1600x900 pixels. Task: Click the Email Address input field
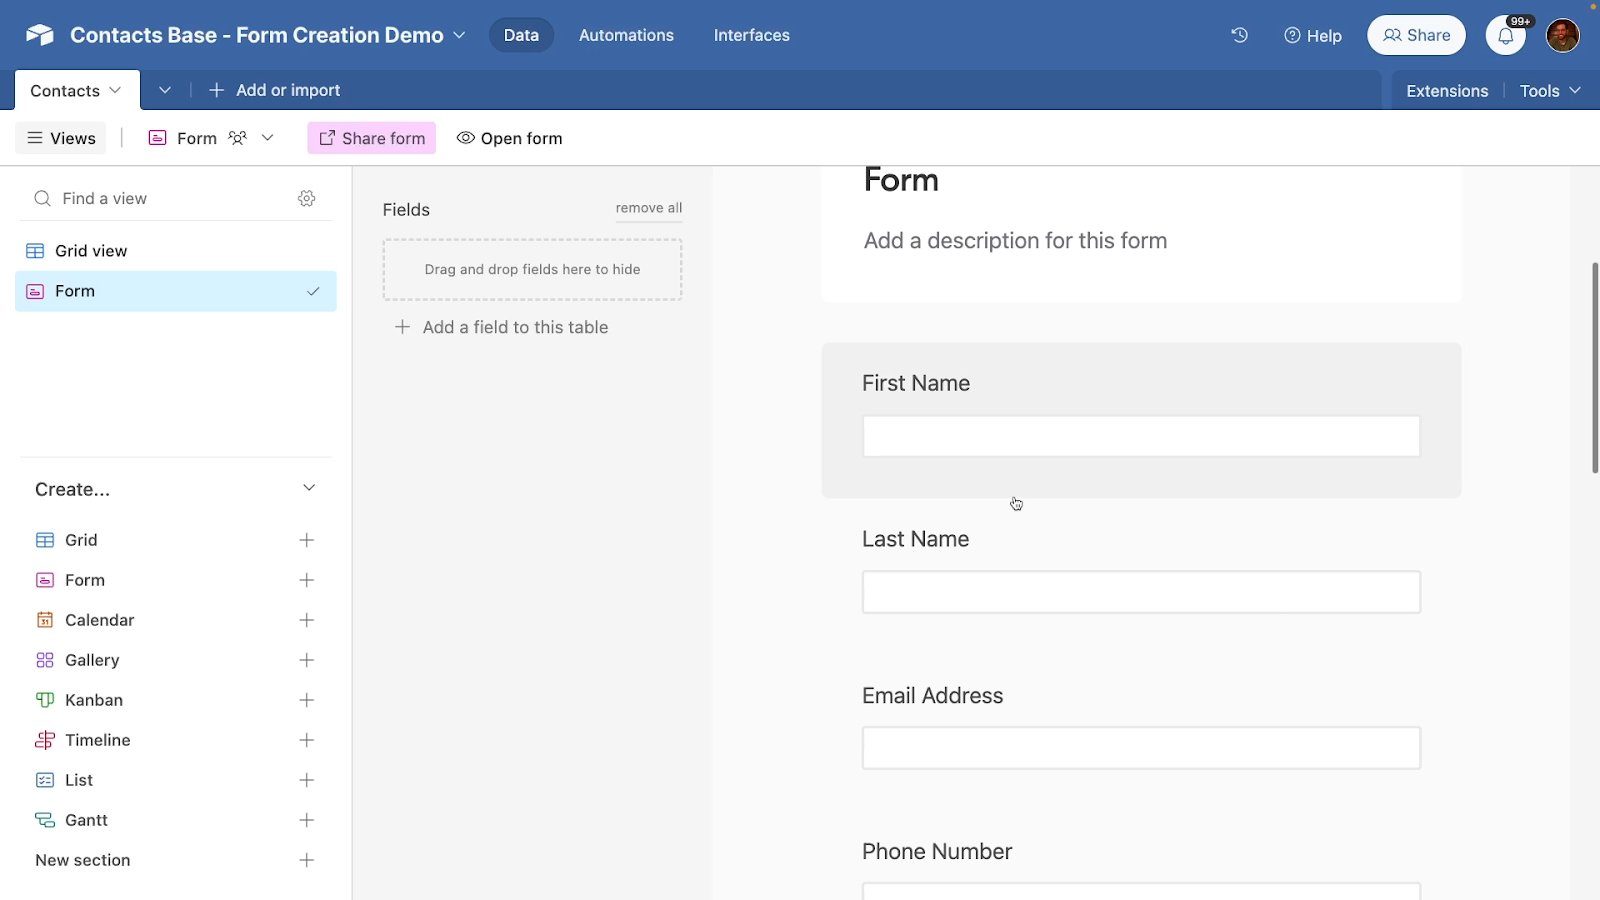click(x=1141, y=748)
